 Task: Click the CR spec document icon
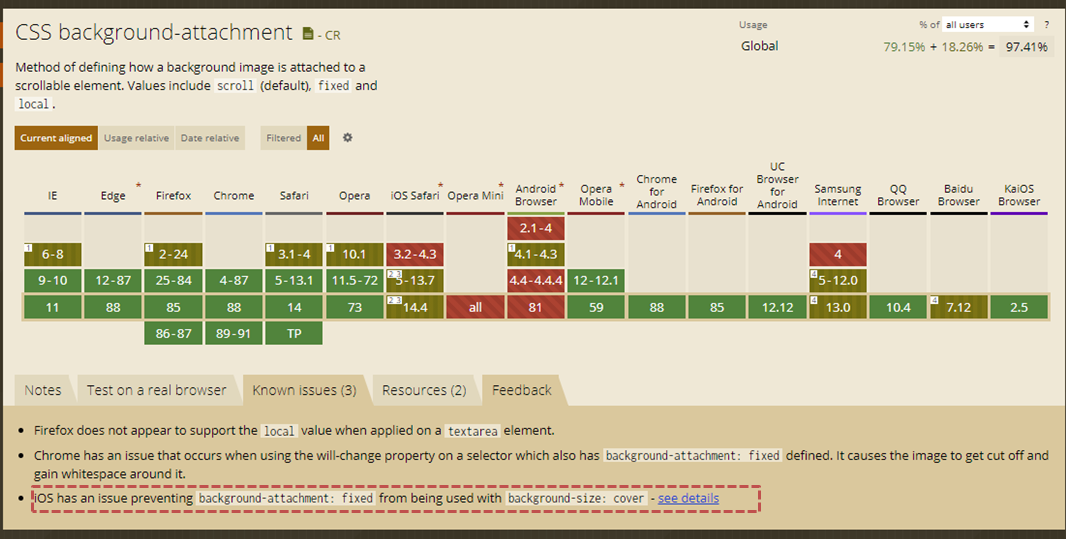(308, 33)
